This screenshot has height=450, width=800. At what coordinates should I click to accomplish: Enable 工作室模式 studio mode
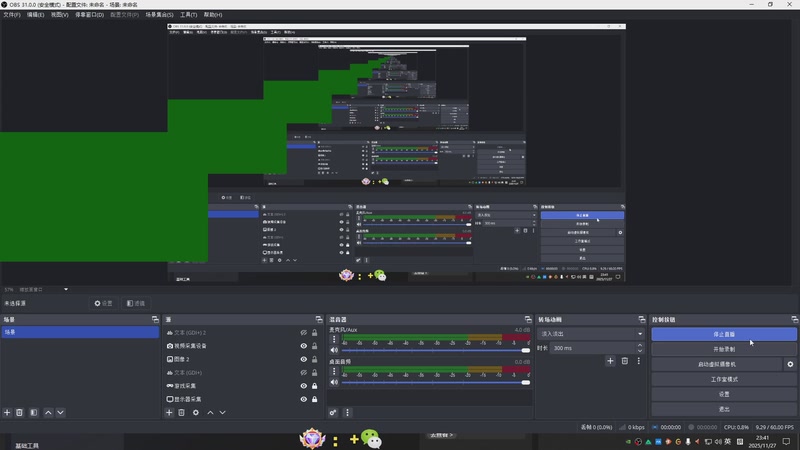tap(724, 379)
